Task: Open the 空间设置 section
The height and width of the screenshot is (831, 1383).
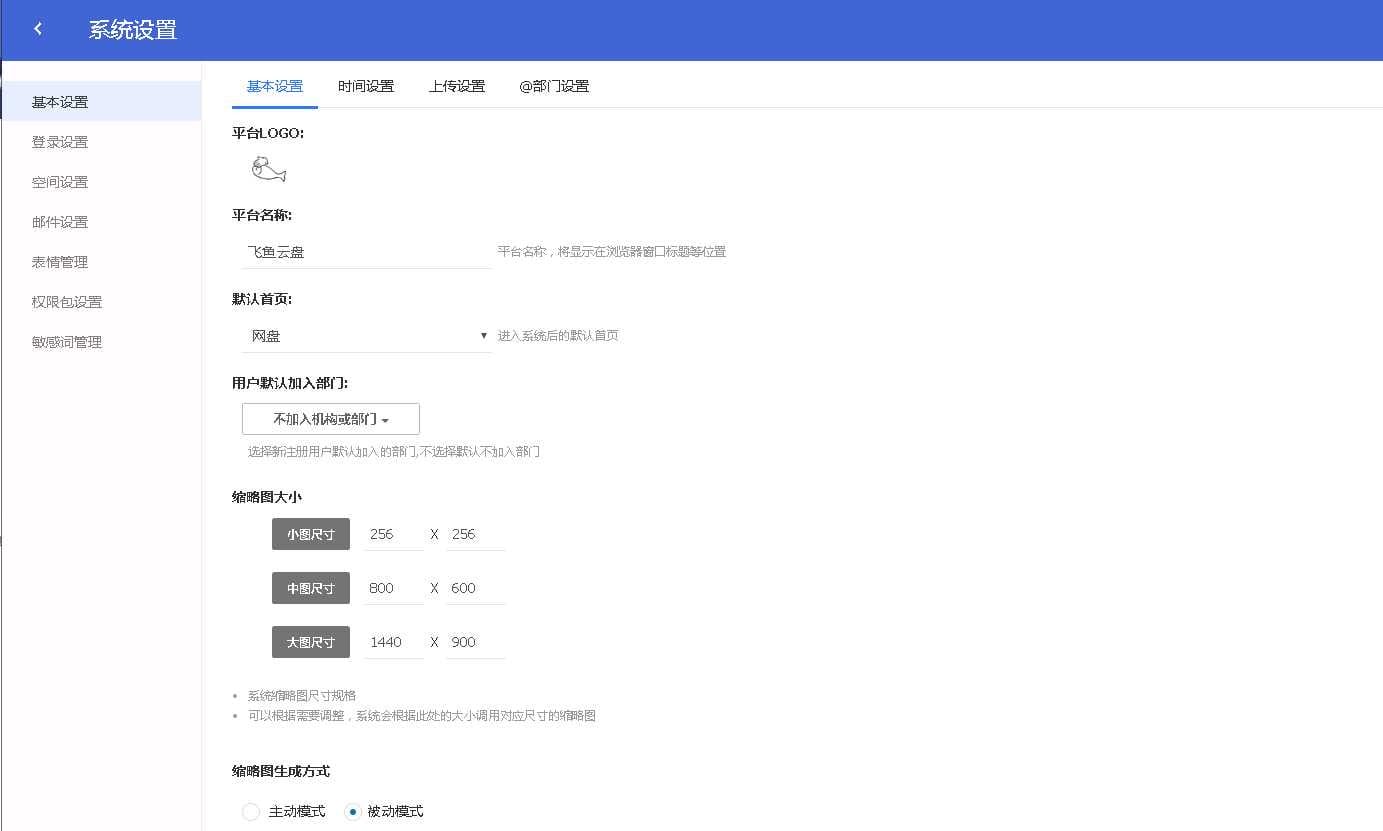Action: (62, 181)
